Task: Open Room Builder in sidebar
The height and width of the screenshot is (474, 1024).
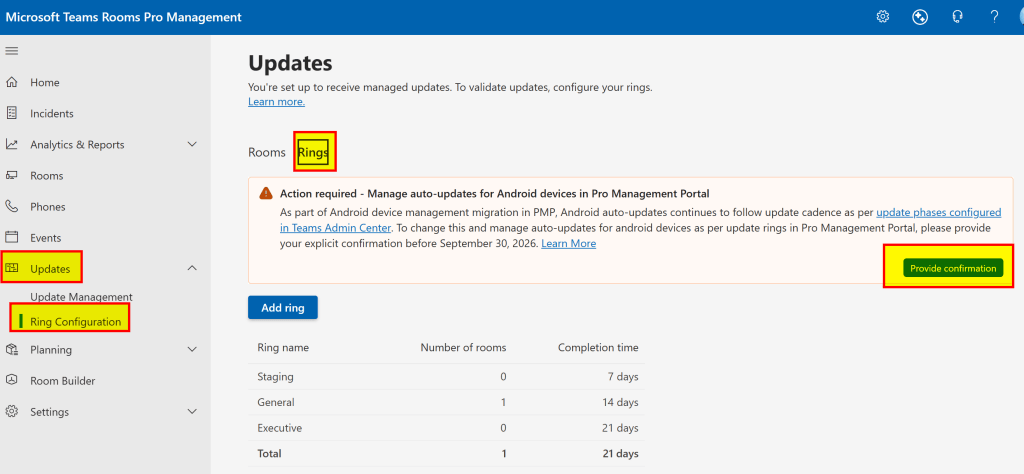Action: 63,381
